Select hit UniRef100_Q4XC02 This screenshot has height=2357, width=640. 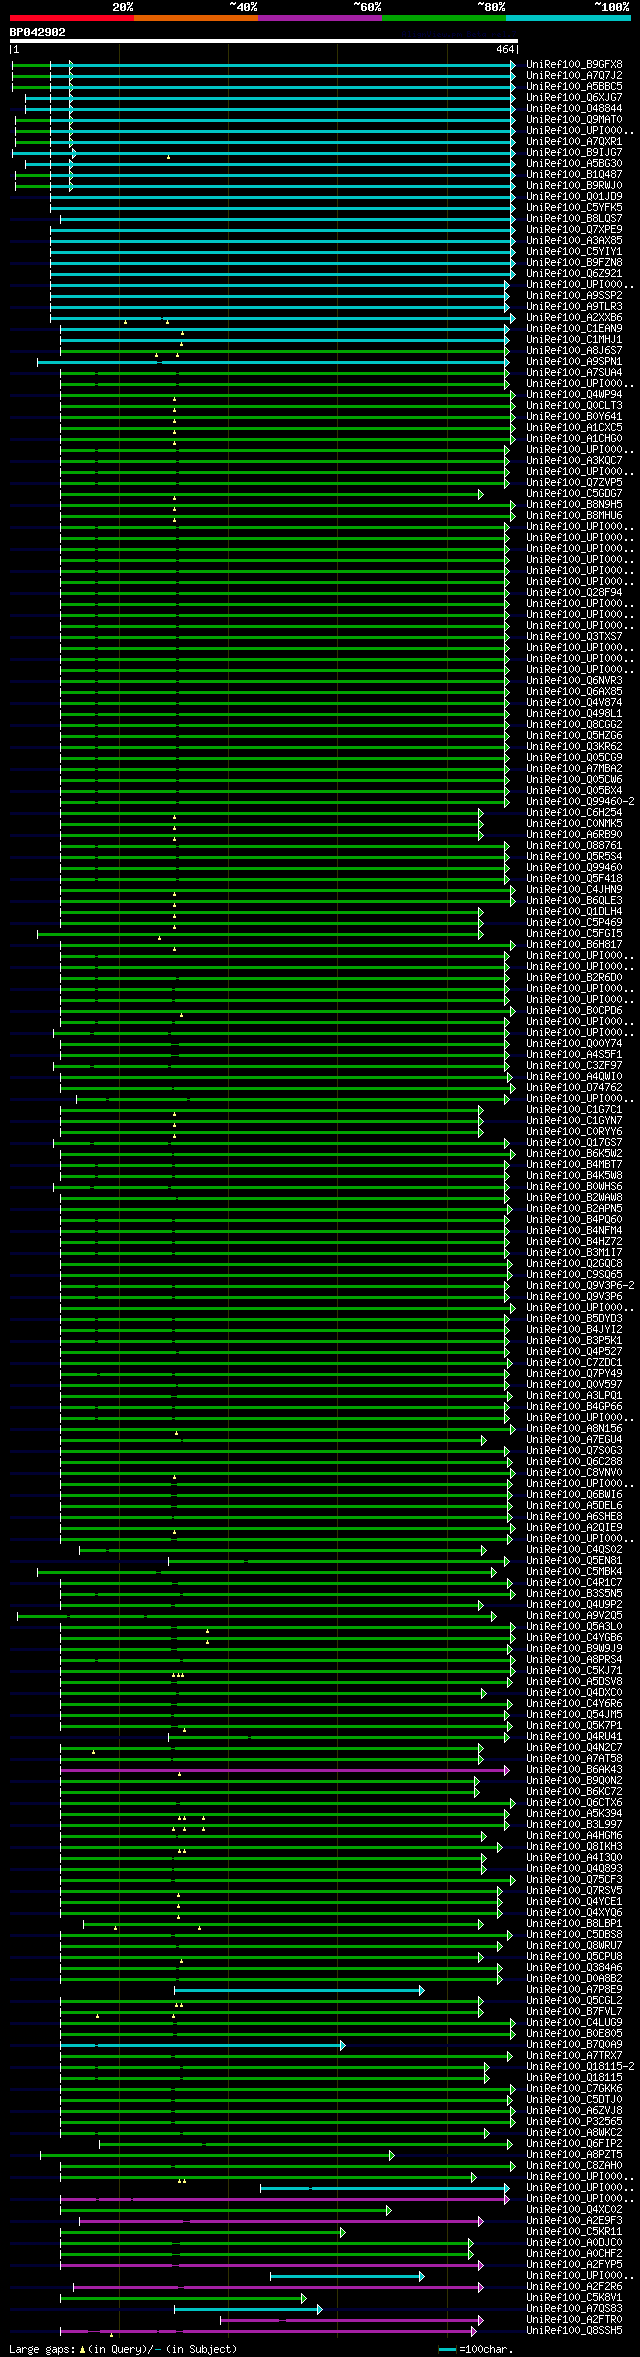coord(574,2209)
